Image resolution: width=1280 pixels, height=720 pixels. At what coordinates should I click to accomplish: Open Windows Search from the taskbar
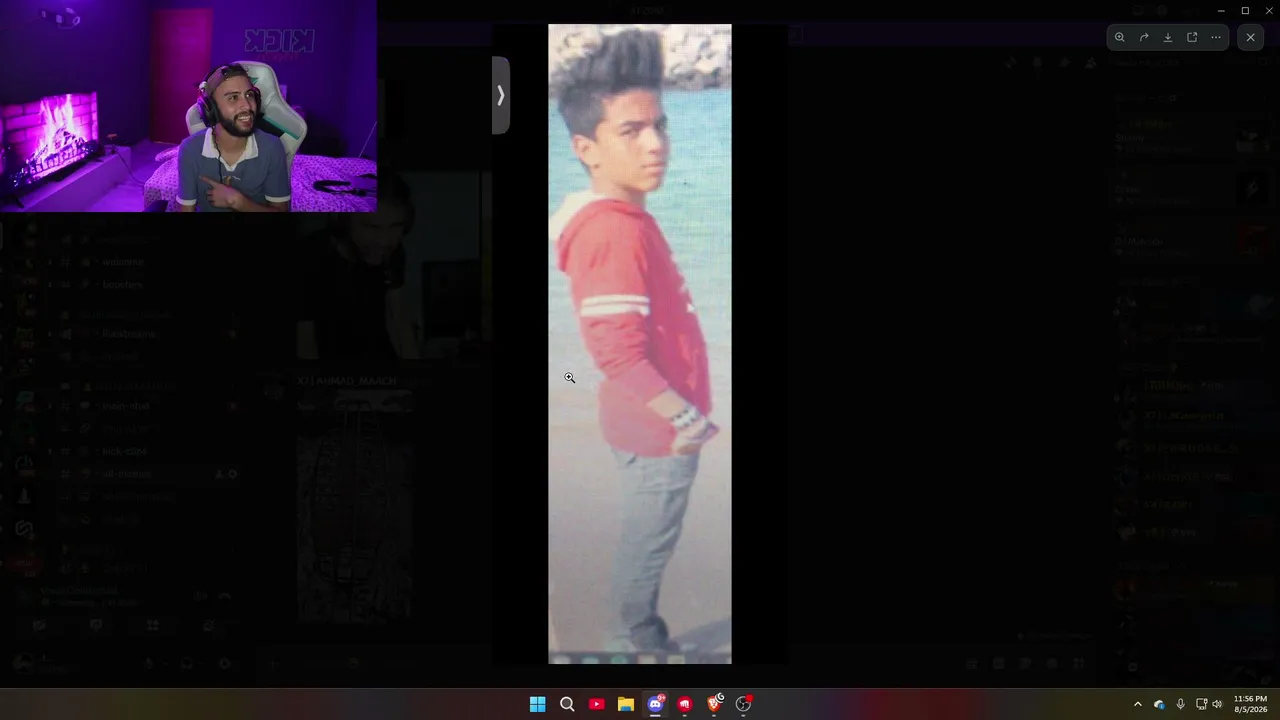click(567, 704)
